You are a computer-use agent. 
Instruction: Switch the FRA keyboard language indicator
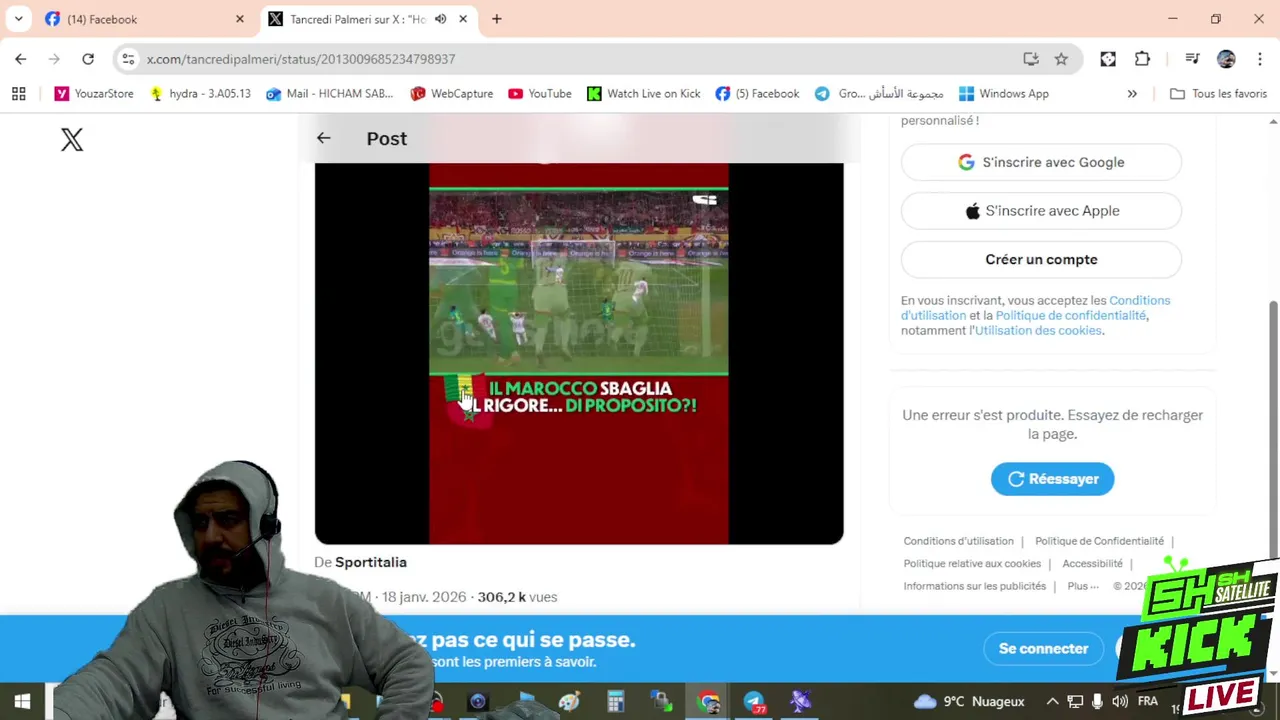(1148, 702)
